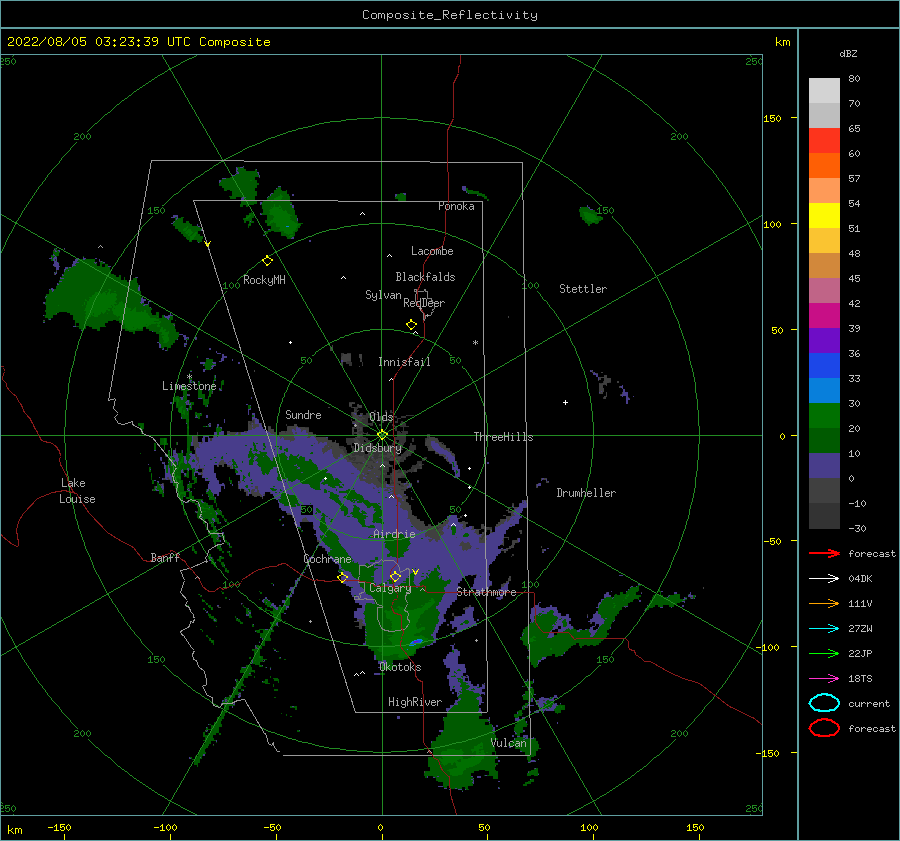Click the yellow diamond marker below RedDeer

[x=412, y=325]
